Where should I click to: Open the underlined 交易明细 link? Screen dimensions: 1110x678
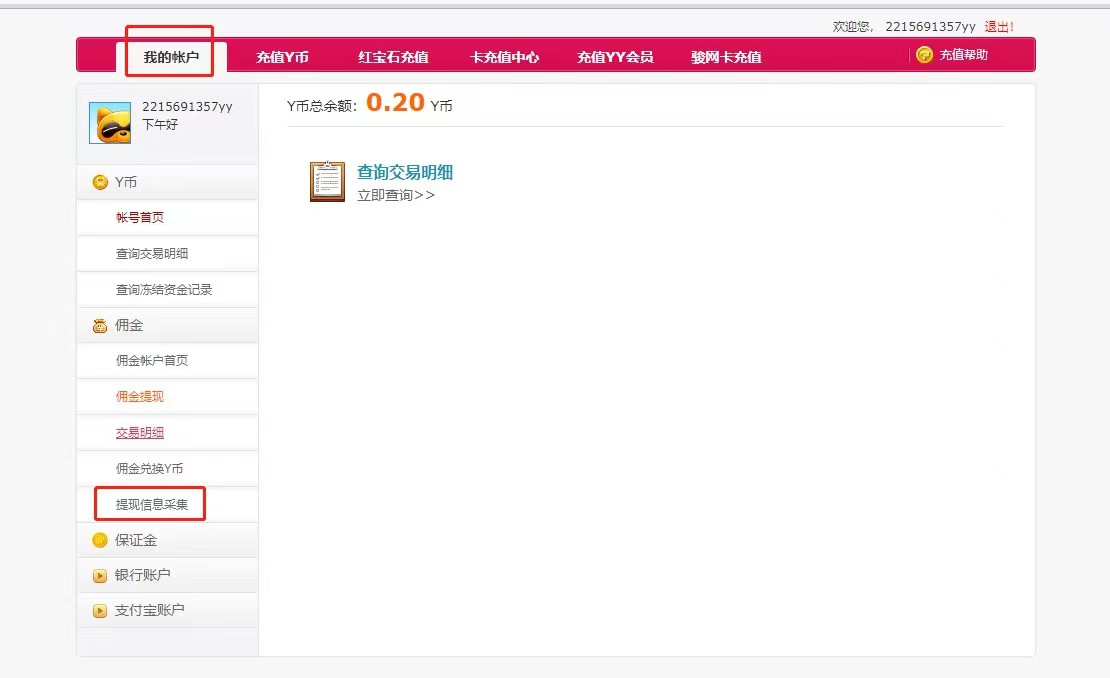pos(139,432)
